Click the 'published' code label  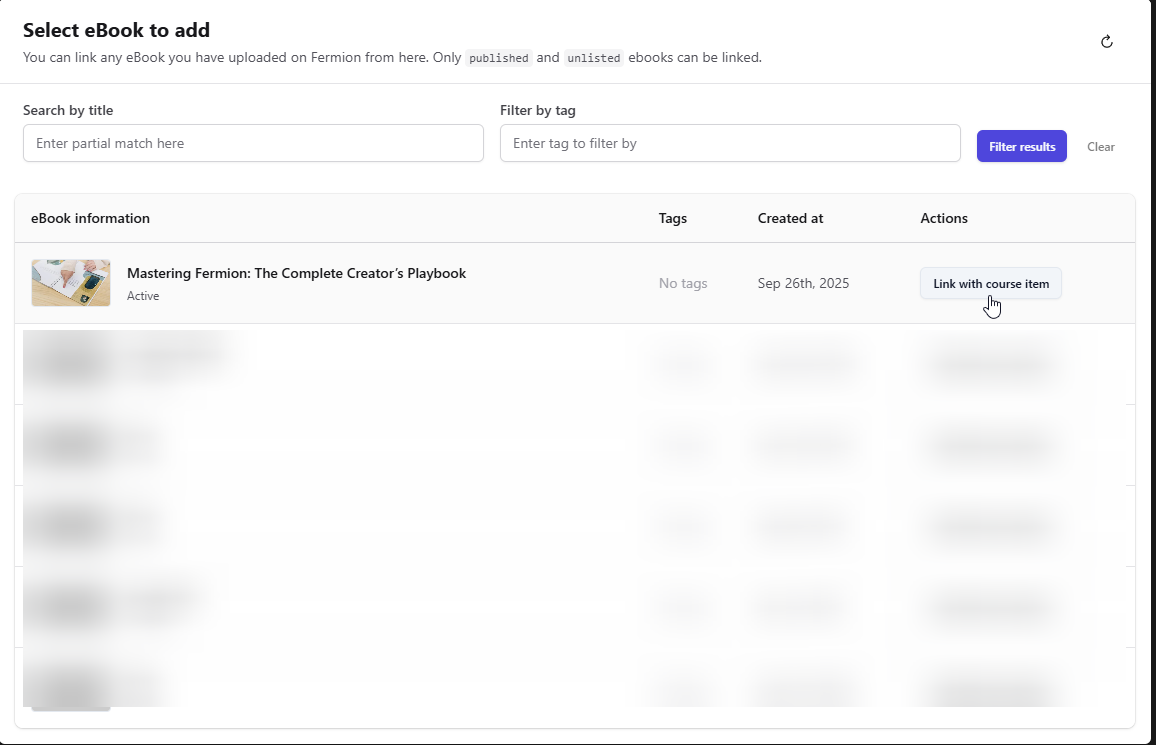499,58
